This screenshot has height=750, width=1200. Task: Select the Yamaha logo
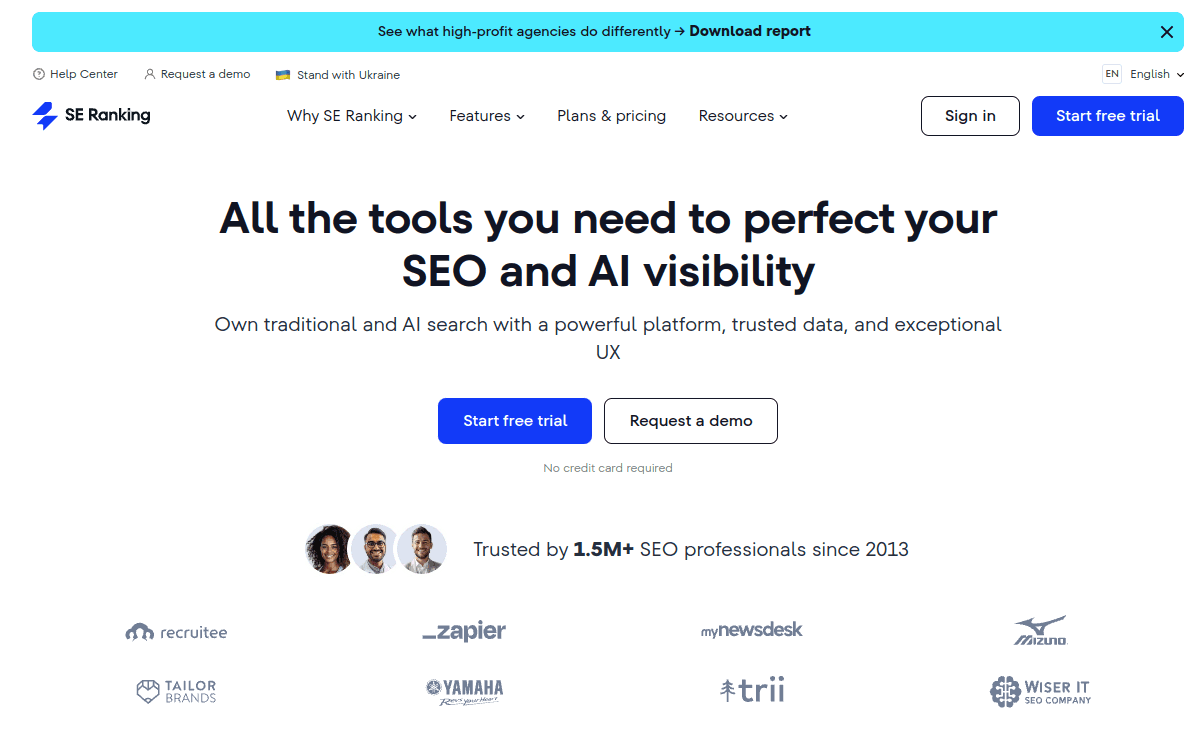point(464,690)
